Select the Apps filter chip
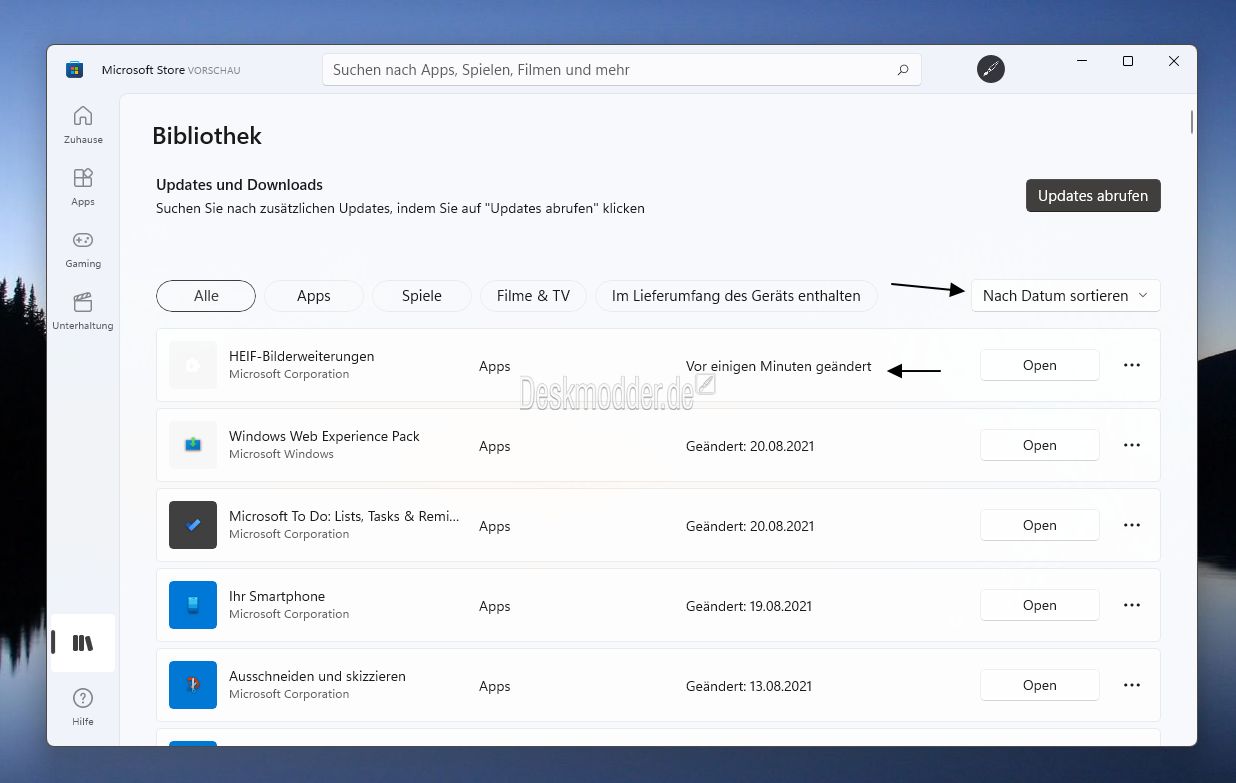This screenshot has width=1236, height=783. click(x=314, y=296)
